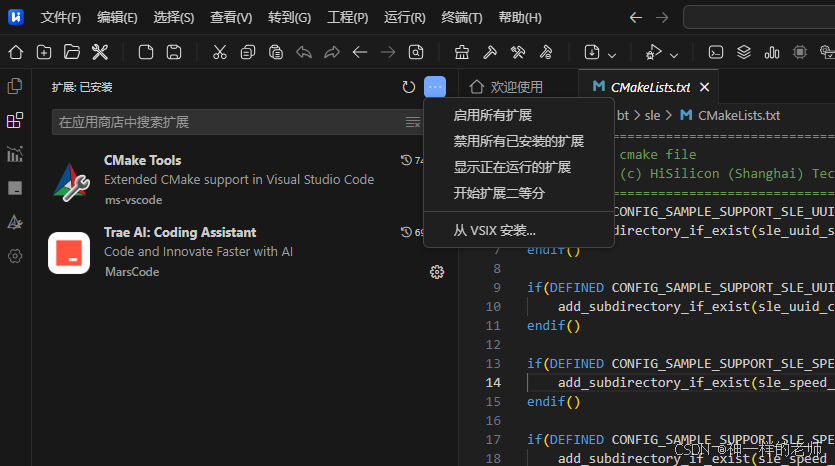Click the home toolbar icon
835x466 pixels.
[16, 52]
